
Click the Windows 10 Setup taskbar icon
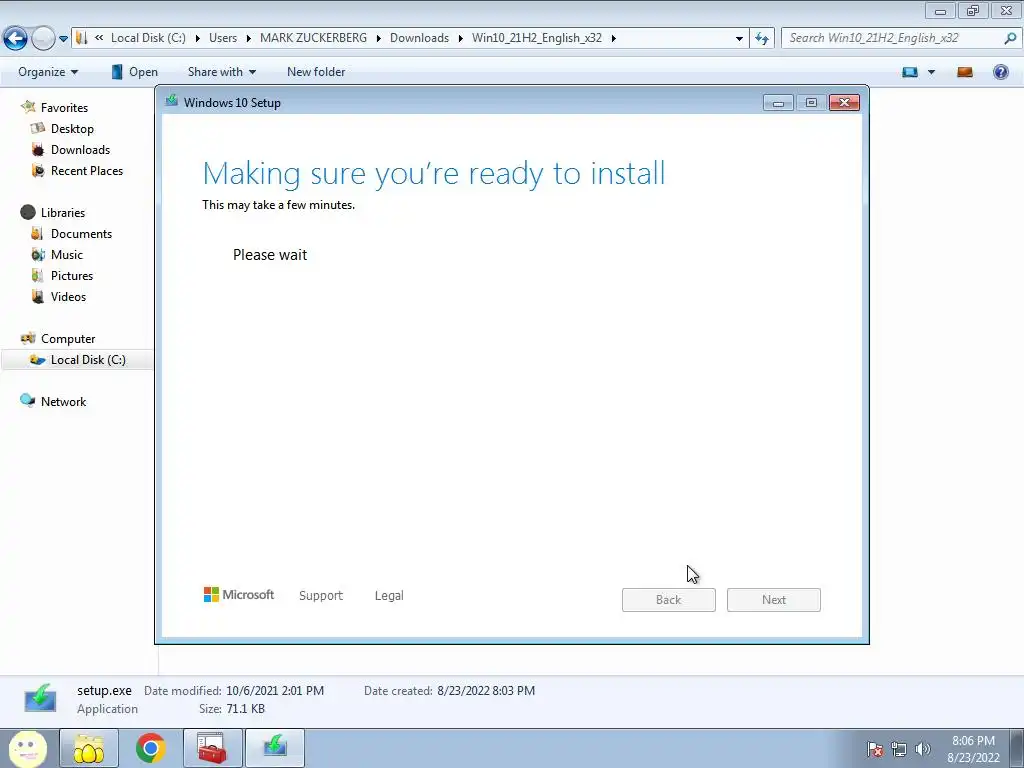coord(275,748)
